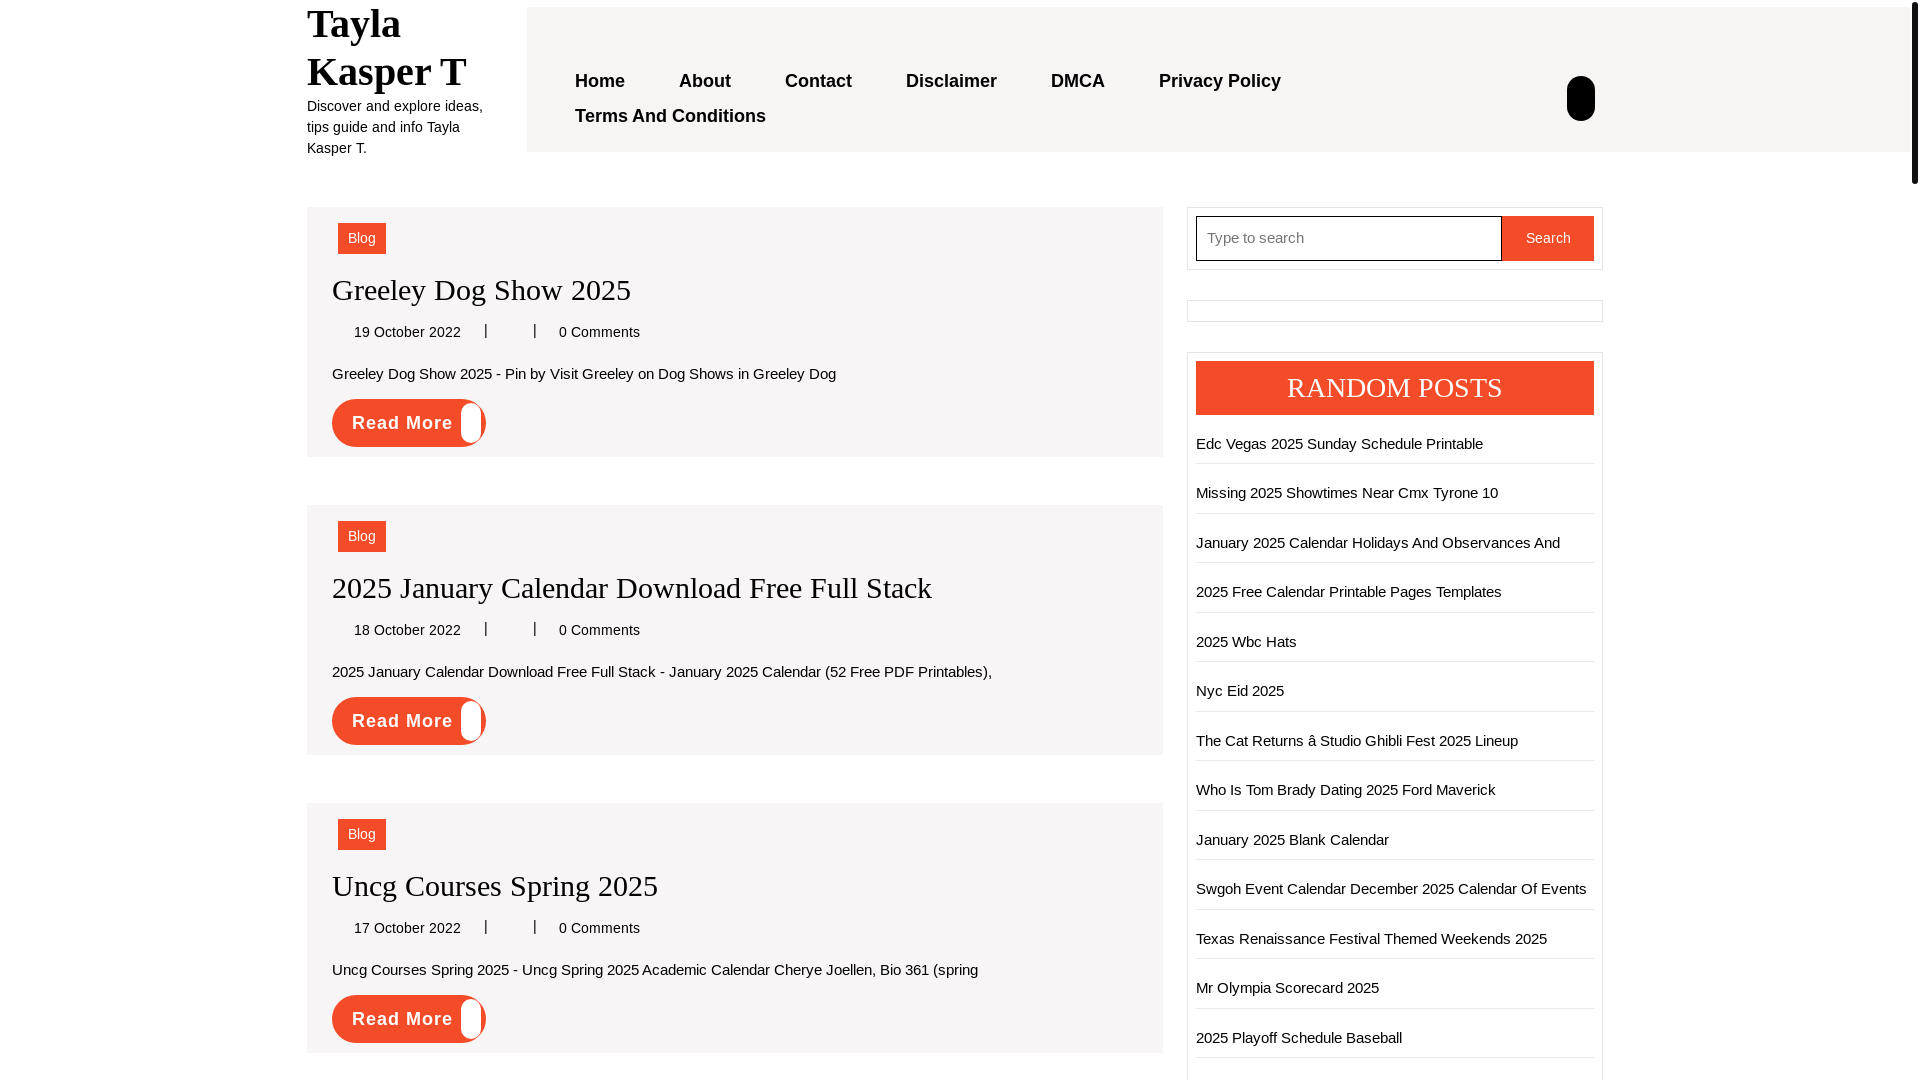This screenshot has height=1080, width=1920.
Task: Open Who Is Tom Brady Dating 2025 link
Action: (x=1345, y=790)
